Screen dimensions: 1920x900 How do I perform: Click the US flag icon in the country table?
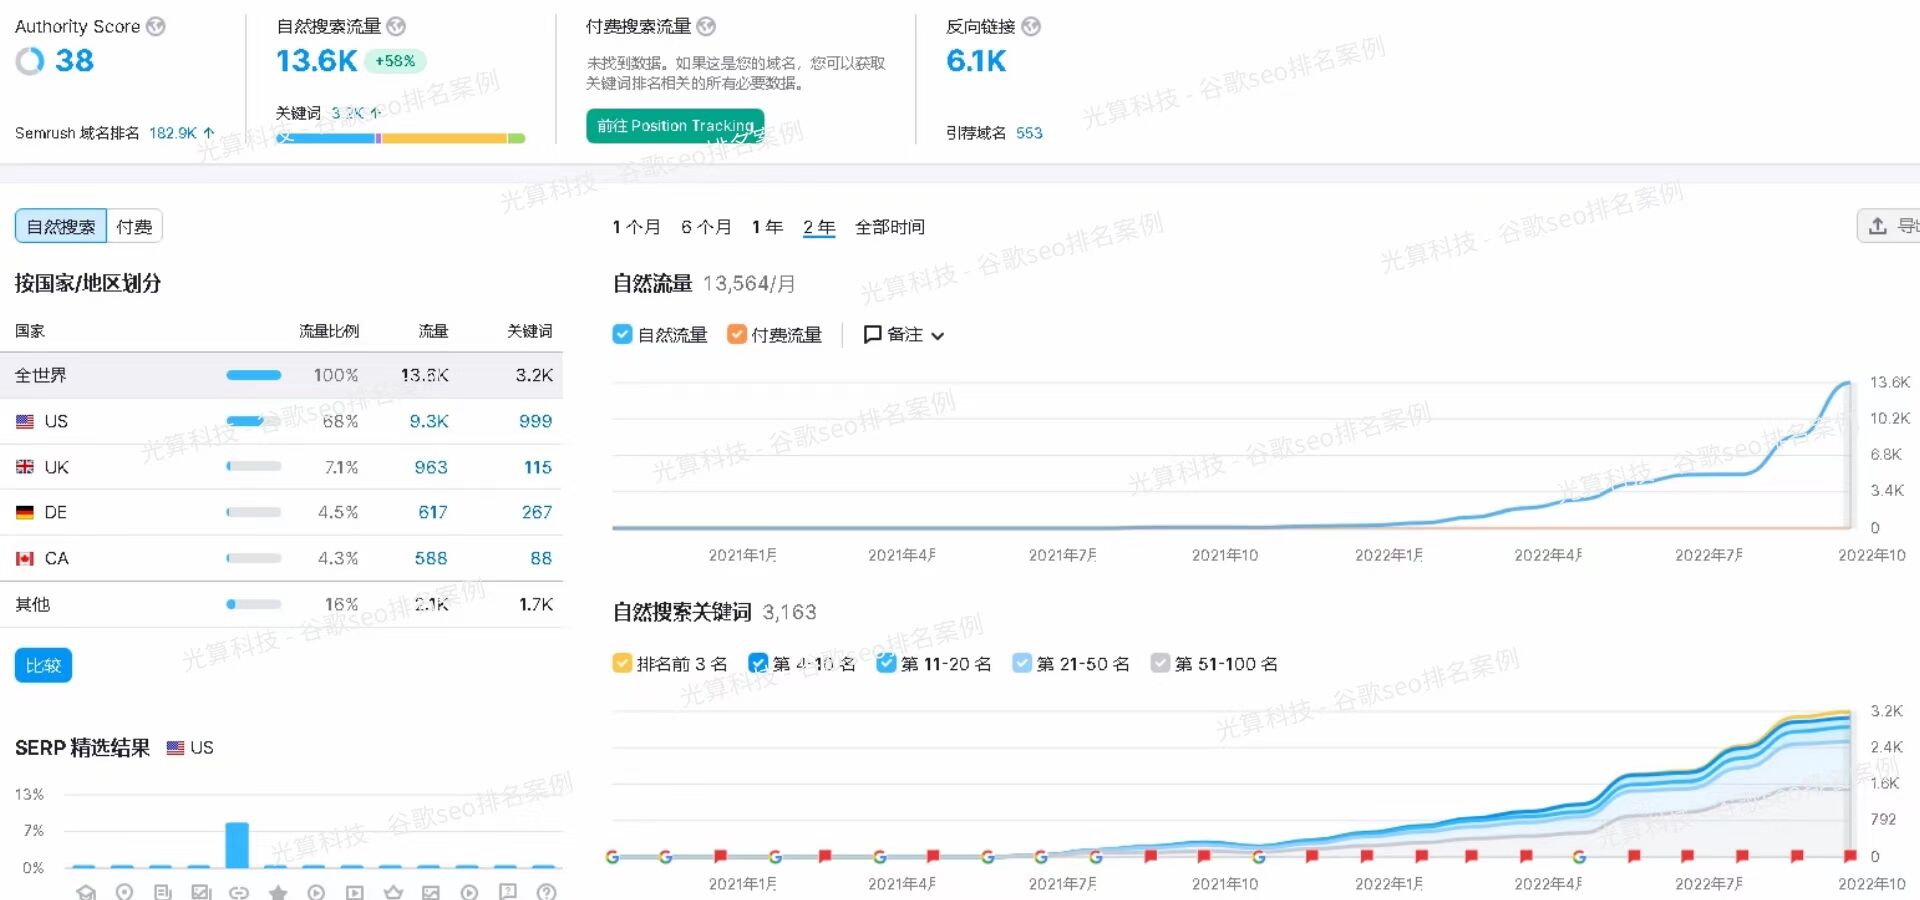pos(24,421)
